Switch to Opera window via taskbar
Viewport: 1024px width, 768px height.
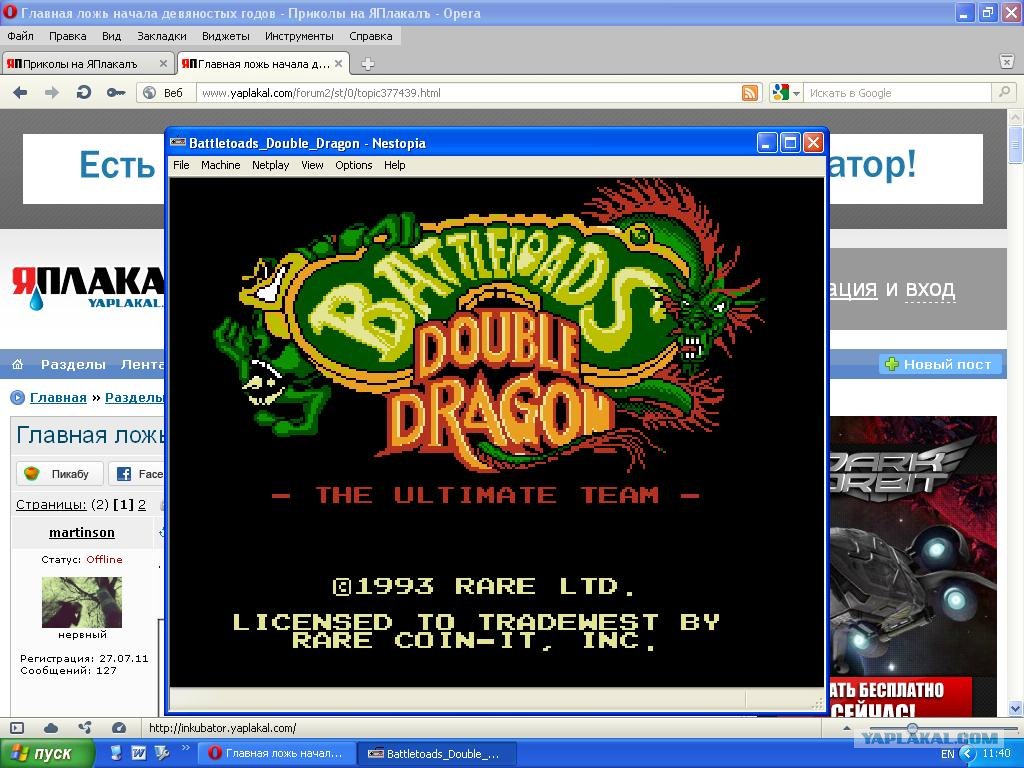tap(277, 754)
